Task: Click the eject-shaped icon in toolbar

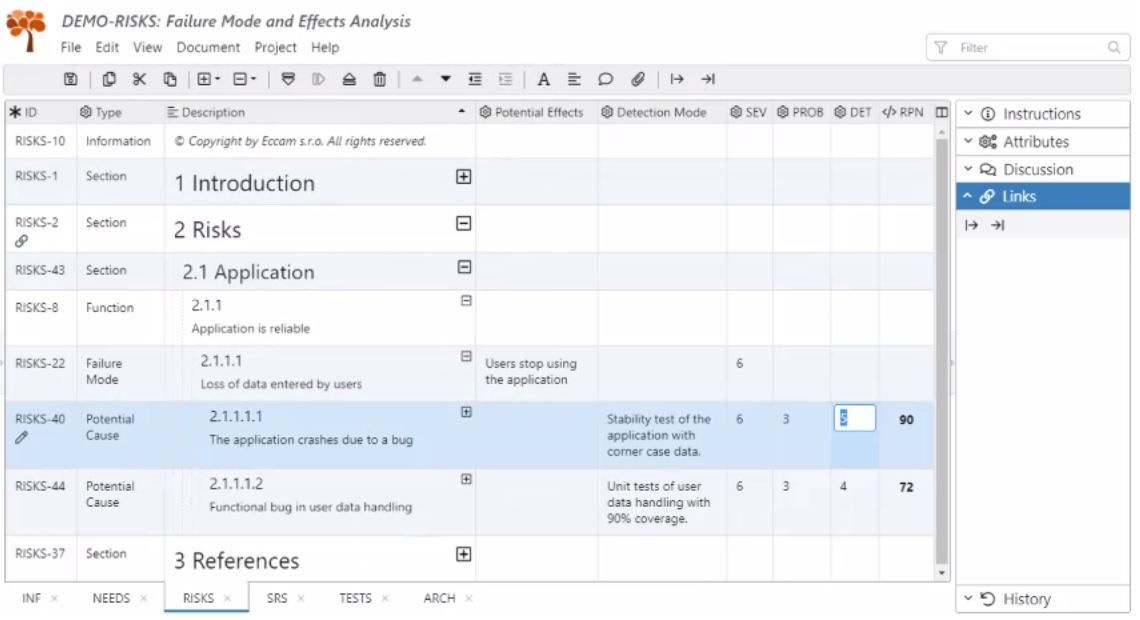Action: click(349, 79)
